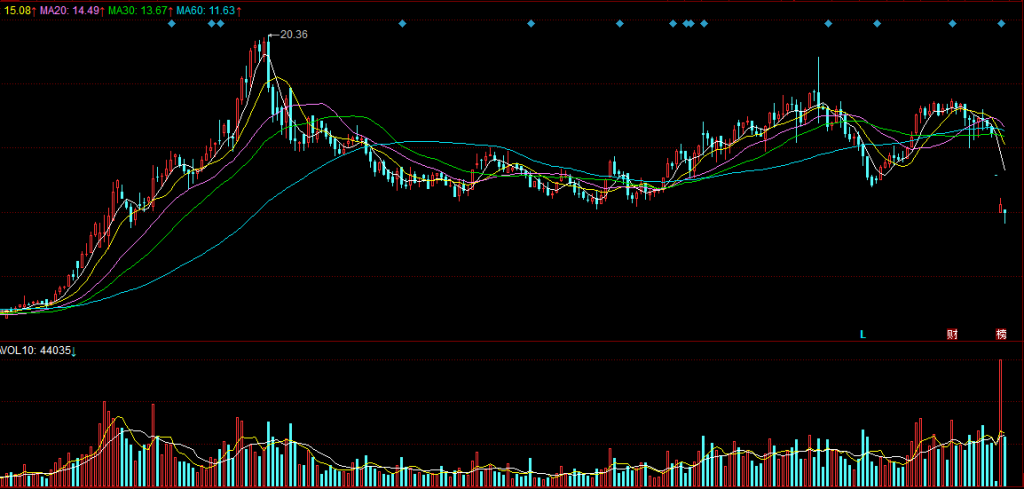Viewport: 1024px width, 489px height.
Task: Select the tallest red volume bar
Action: point(1000,422)
